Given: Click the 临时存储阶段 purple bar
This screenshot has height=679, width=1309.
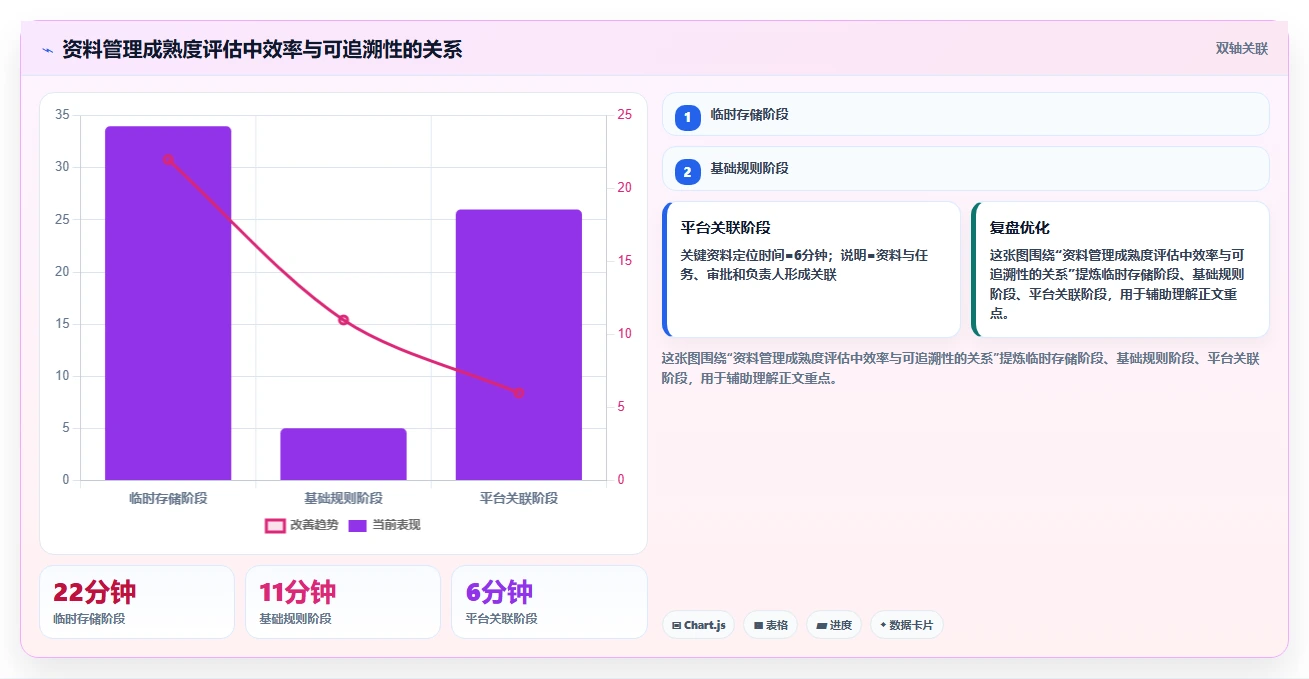Looking at the screenshot, I should (x=168, y=303).
